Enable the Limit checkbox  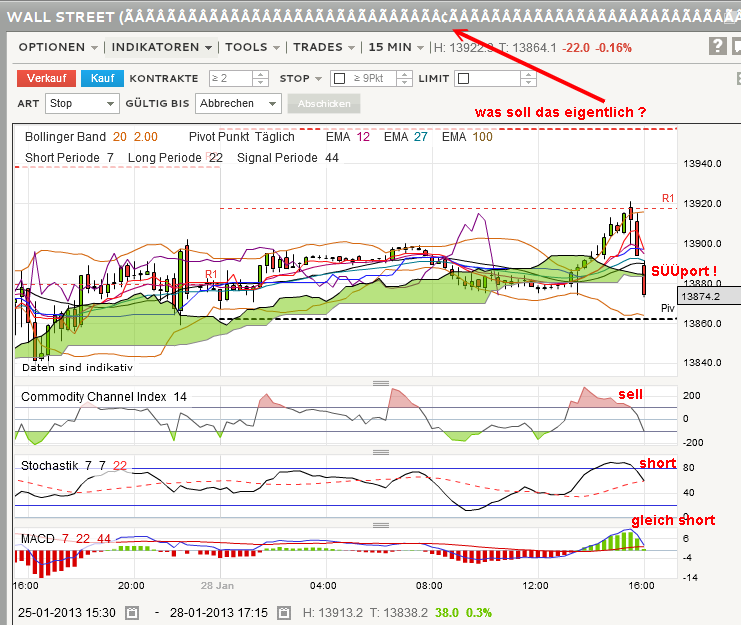(x=464, y=78)
